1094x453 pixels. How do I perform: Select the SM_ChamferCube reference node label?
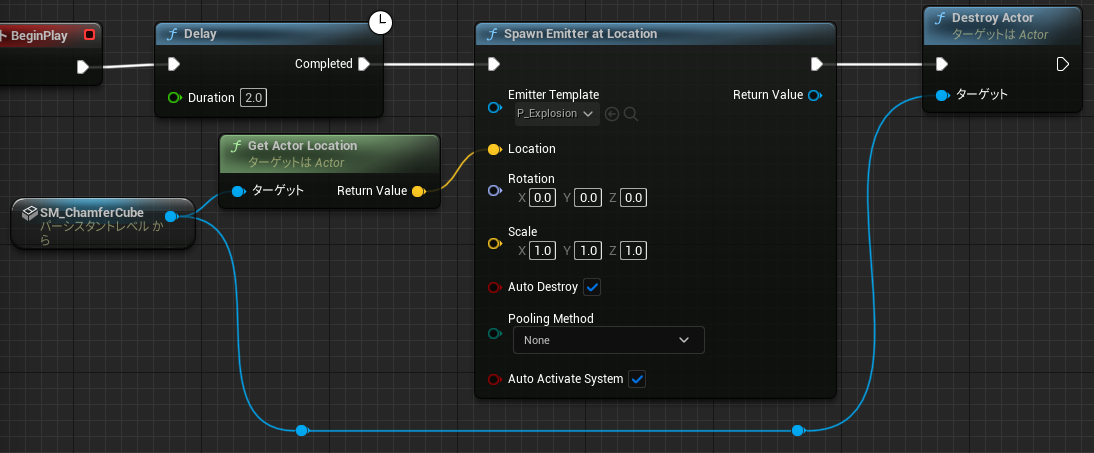click(91, 212)
